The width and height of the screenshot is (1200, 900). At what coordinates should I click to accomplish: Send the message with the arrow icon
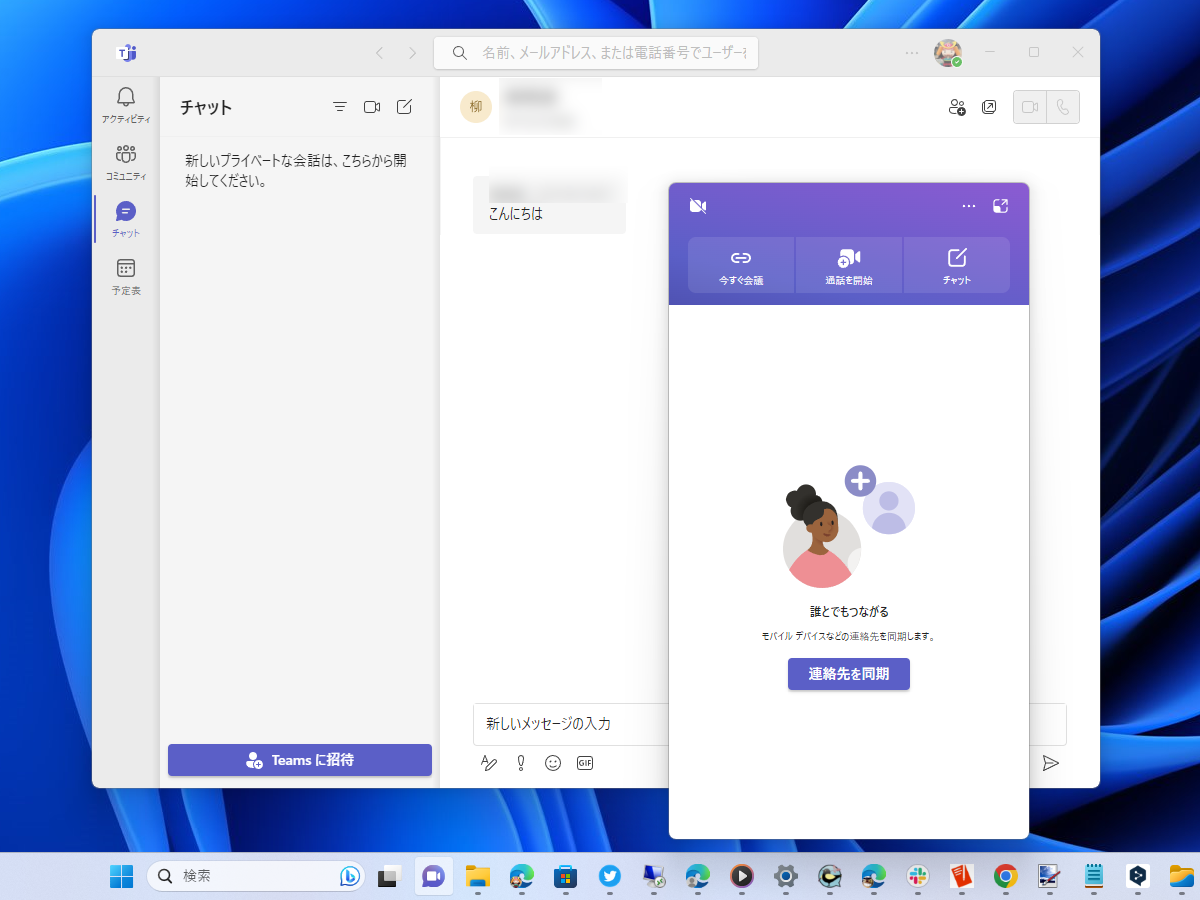(x=1051, y=763)
